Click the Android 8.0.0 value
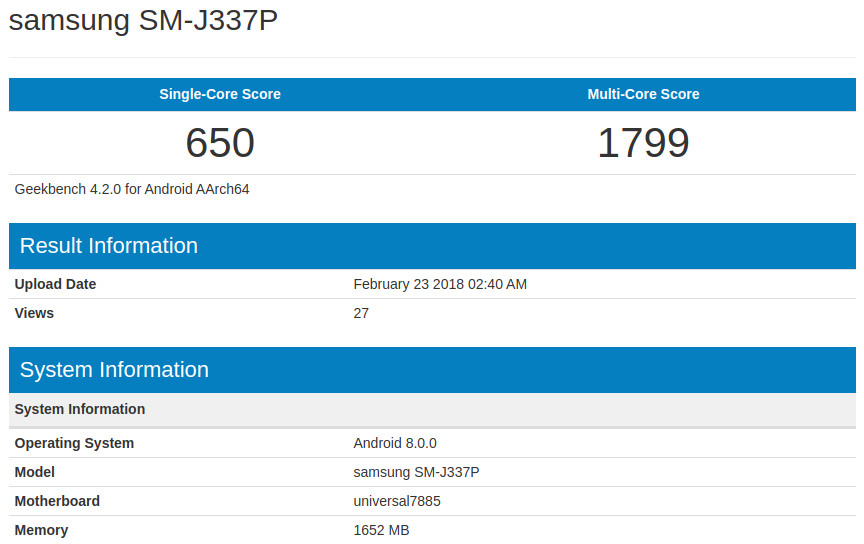The image size is (864, 544). coord(395,443)
